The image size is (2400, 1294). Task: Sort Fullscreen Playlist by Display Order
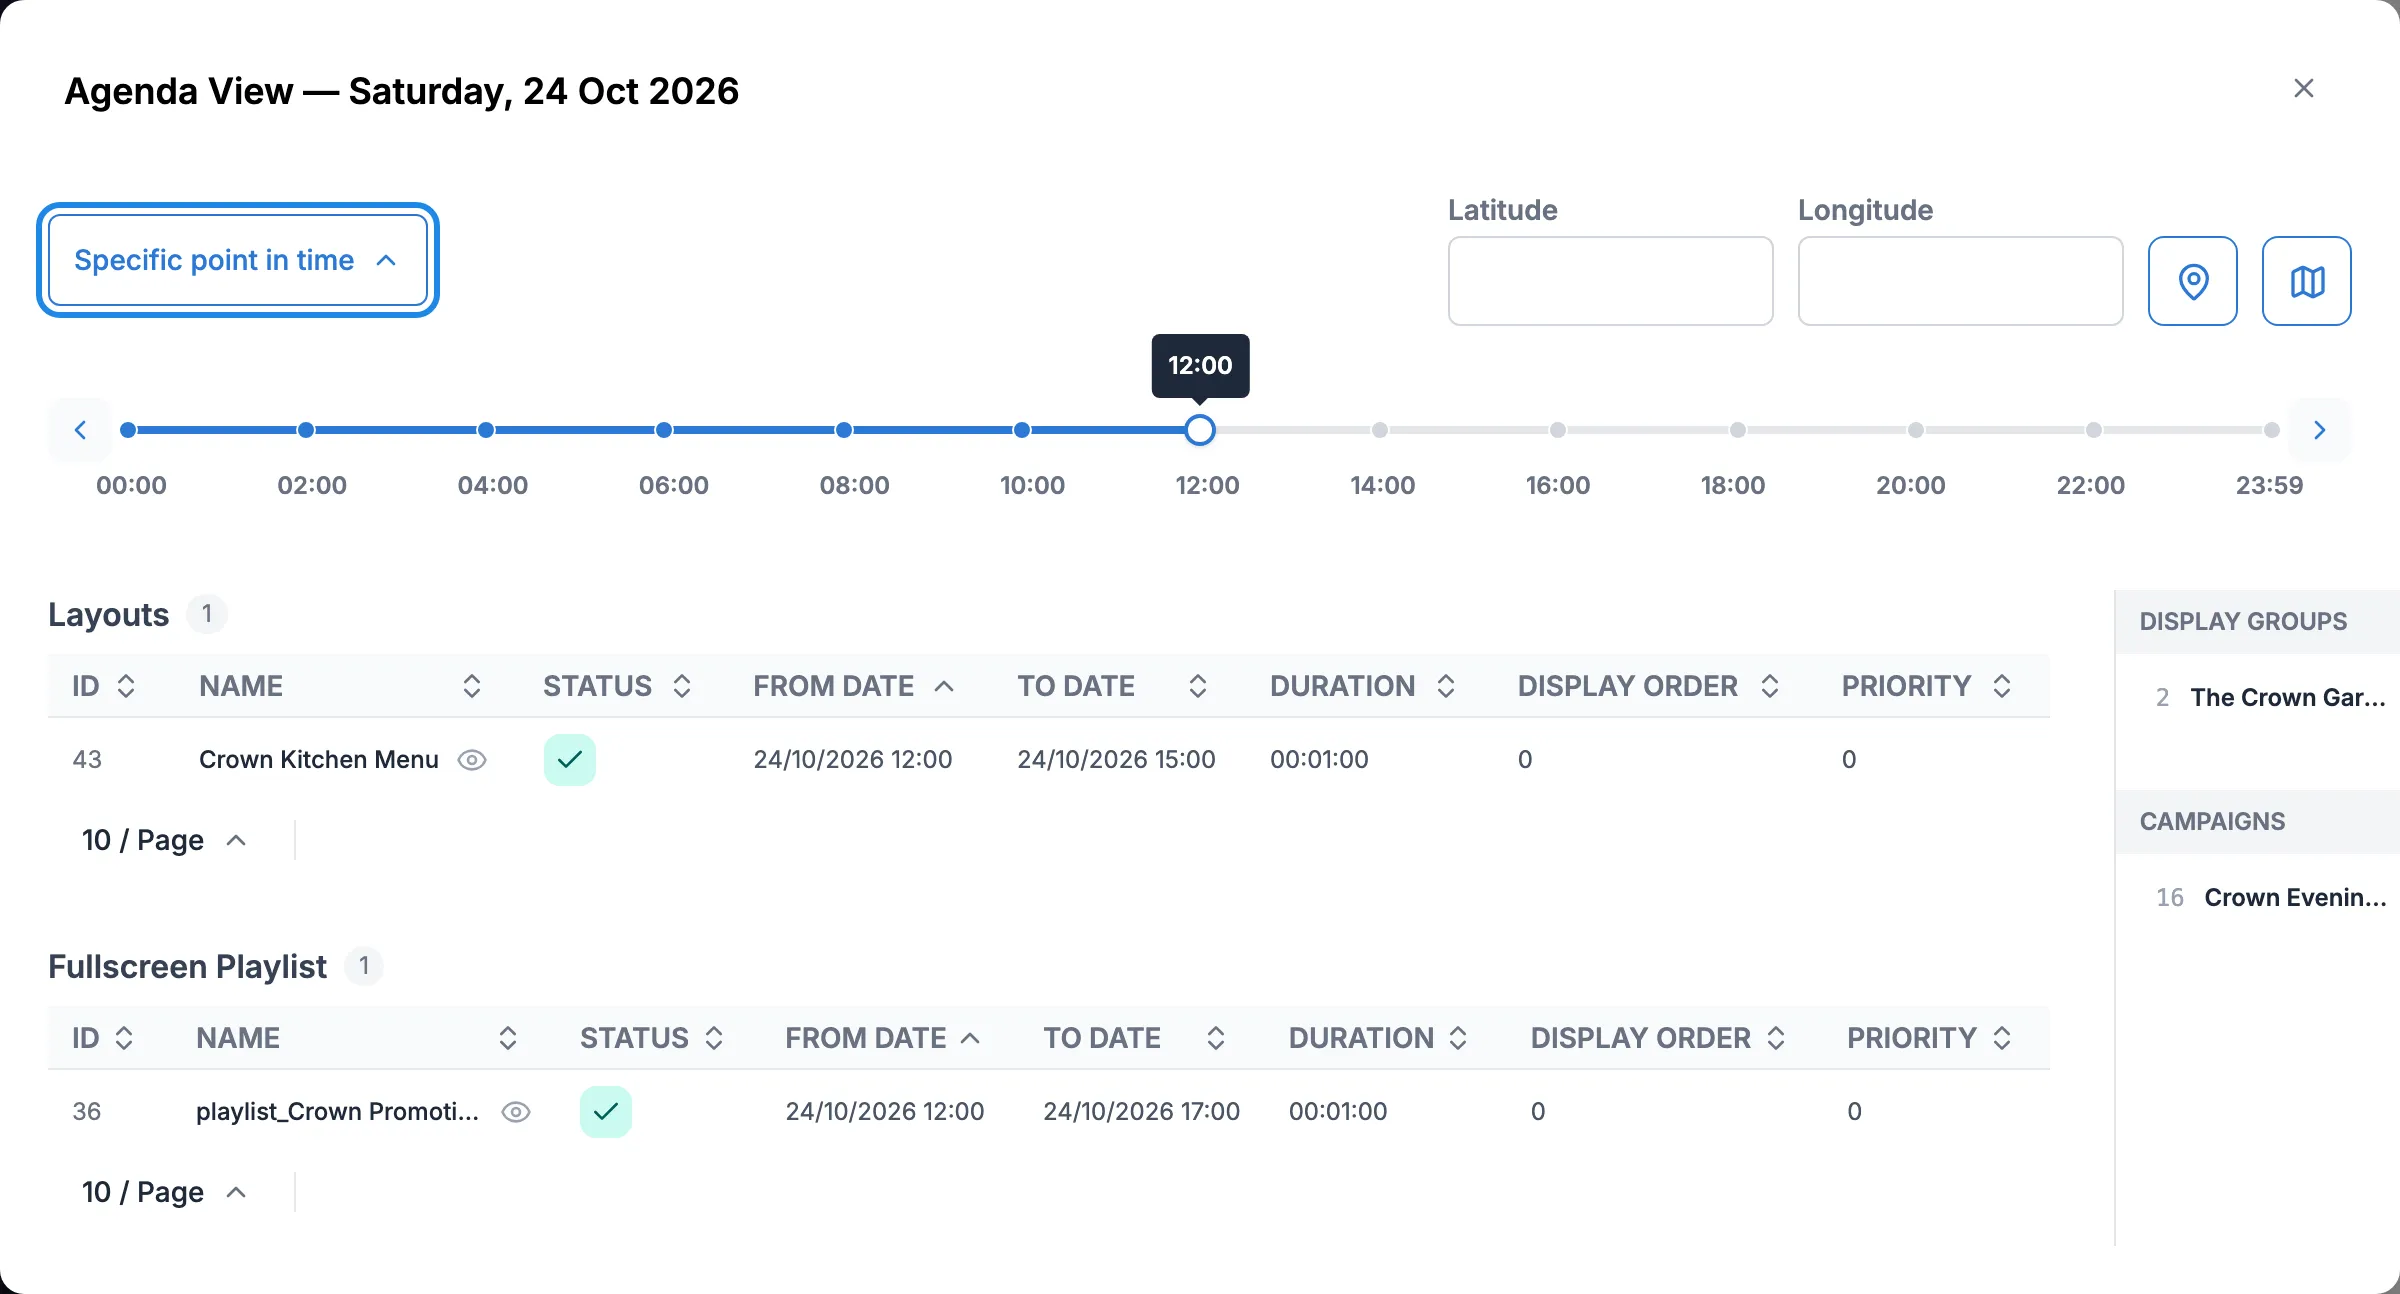coord(1776,1038)
